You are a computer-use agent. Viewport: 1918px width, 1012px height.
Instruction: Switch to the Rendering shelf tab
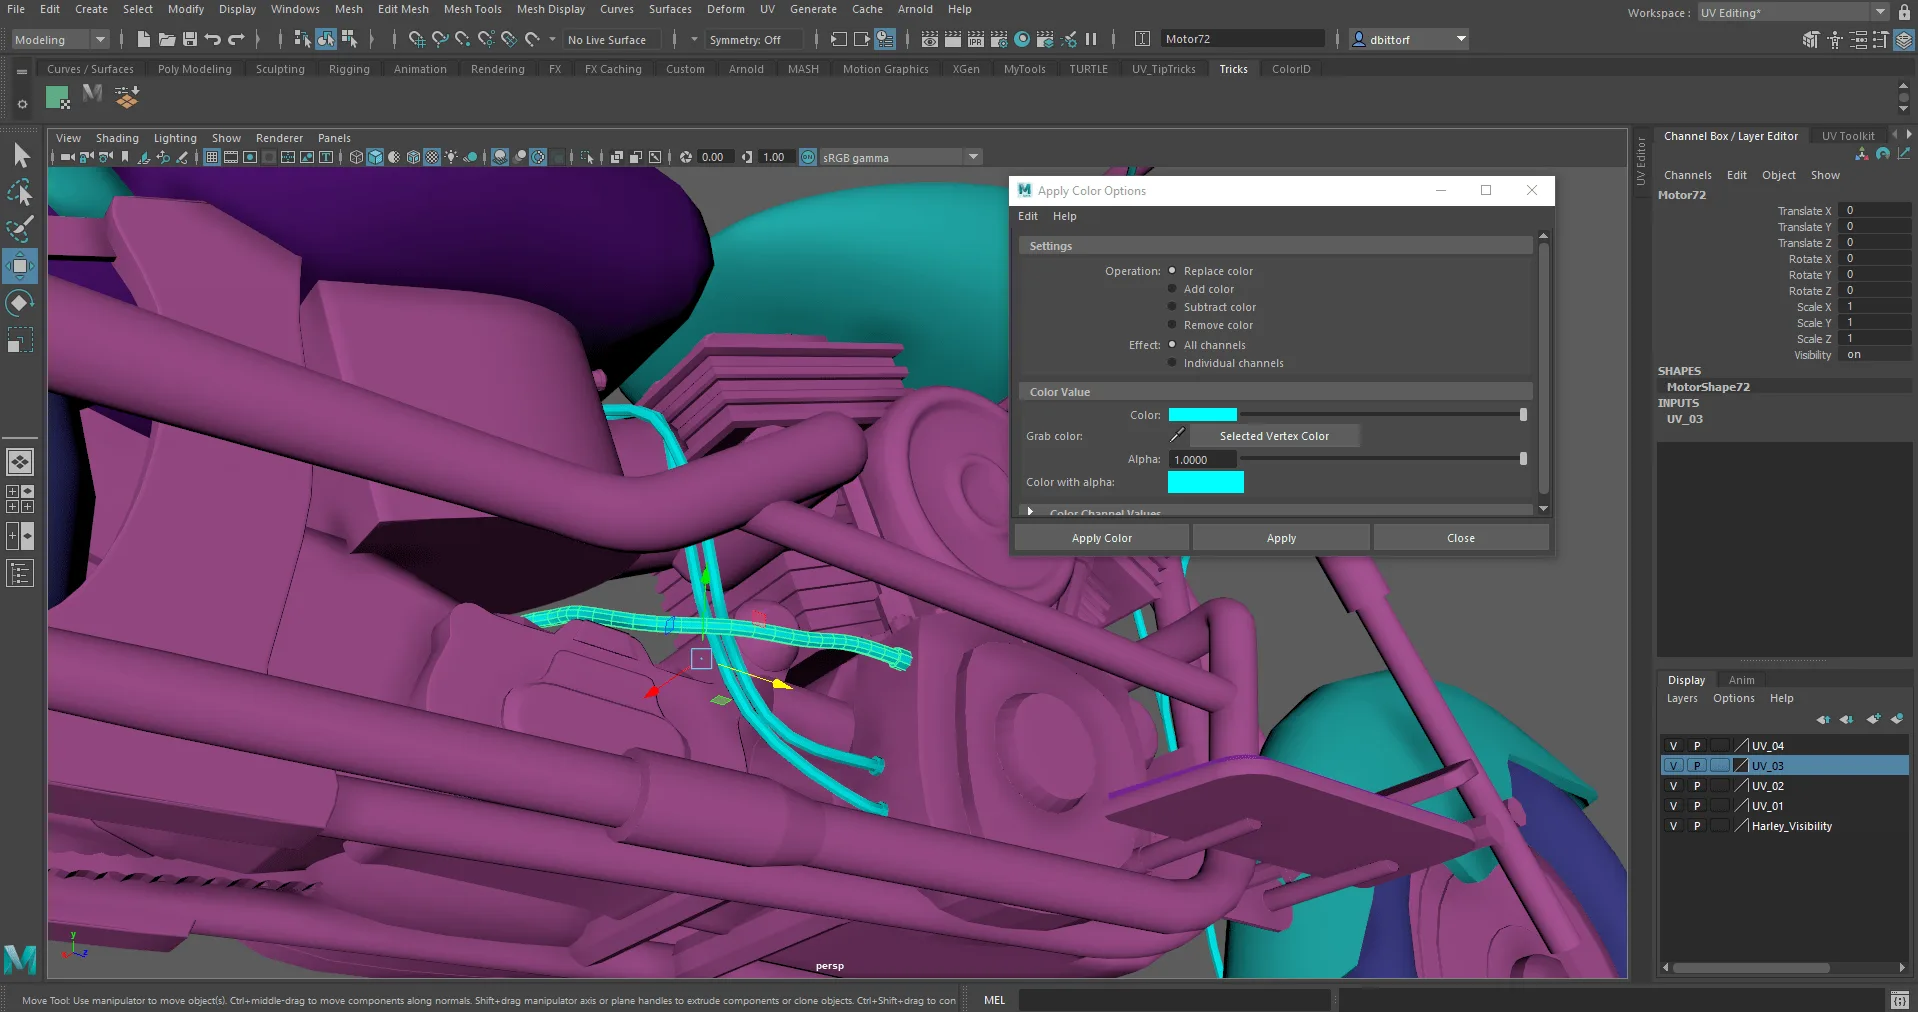click(497, 69)
